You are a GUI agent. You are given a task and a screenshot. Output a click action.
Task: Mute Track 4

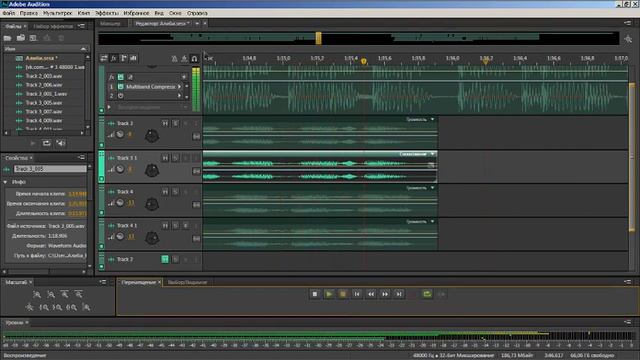click(x=165, y=191)
